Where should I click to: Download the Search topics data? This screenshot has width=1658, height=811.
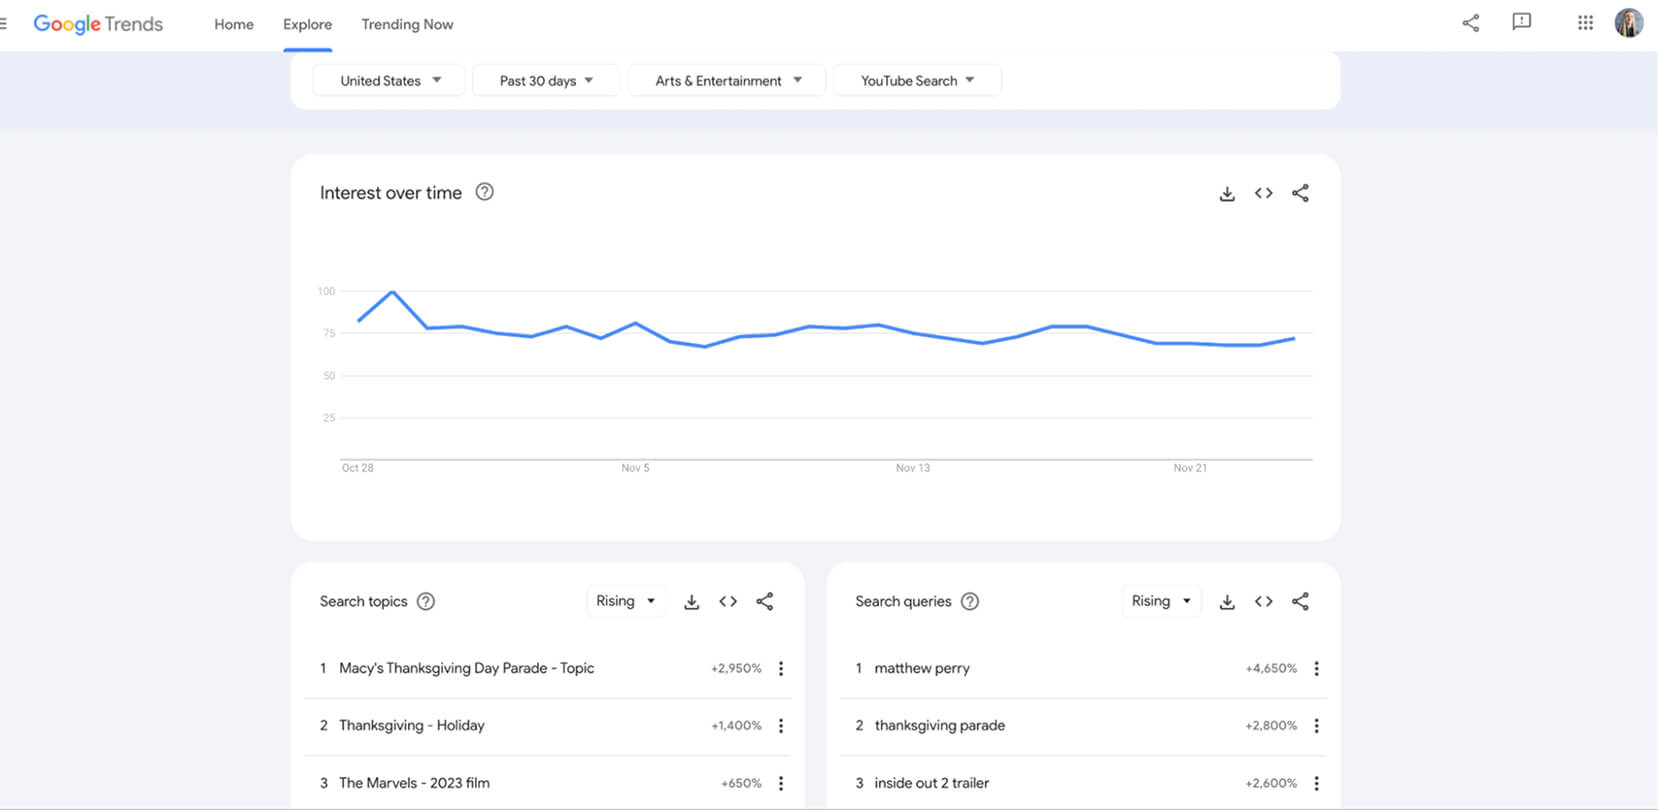(x=691, y=602)
